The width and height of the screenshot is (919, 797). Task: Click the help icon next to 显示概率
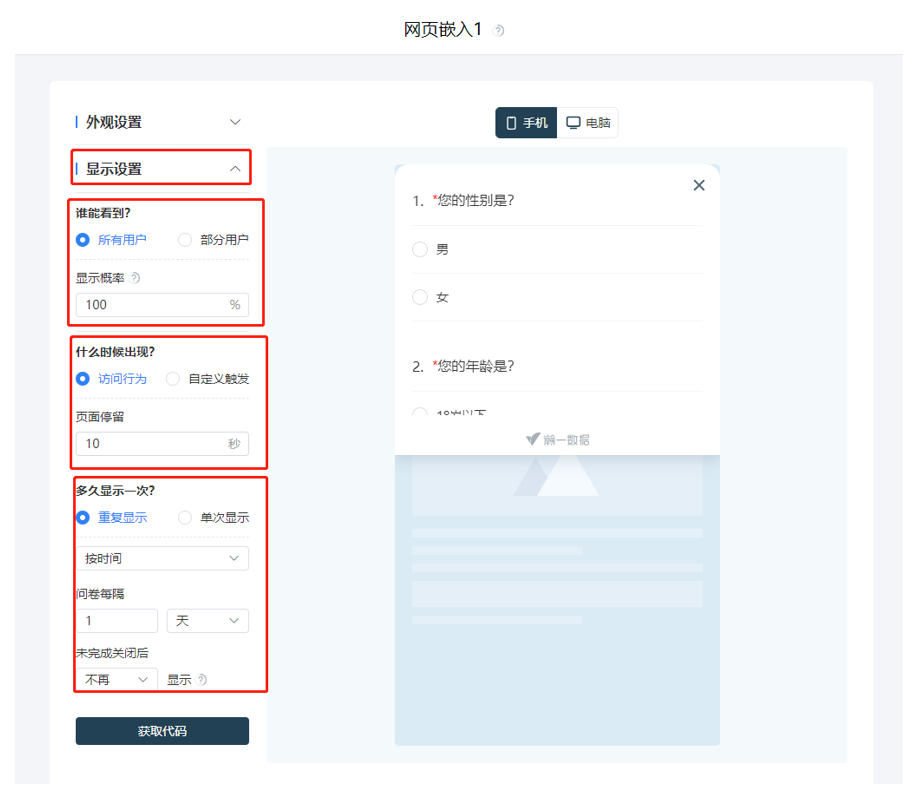pos(135,278)
